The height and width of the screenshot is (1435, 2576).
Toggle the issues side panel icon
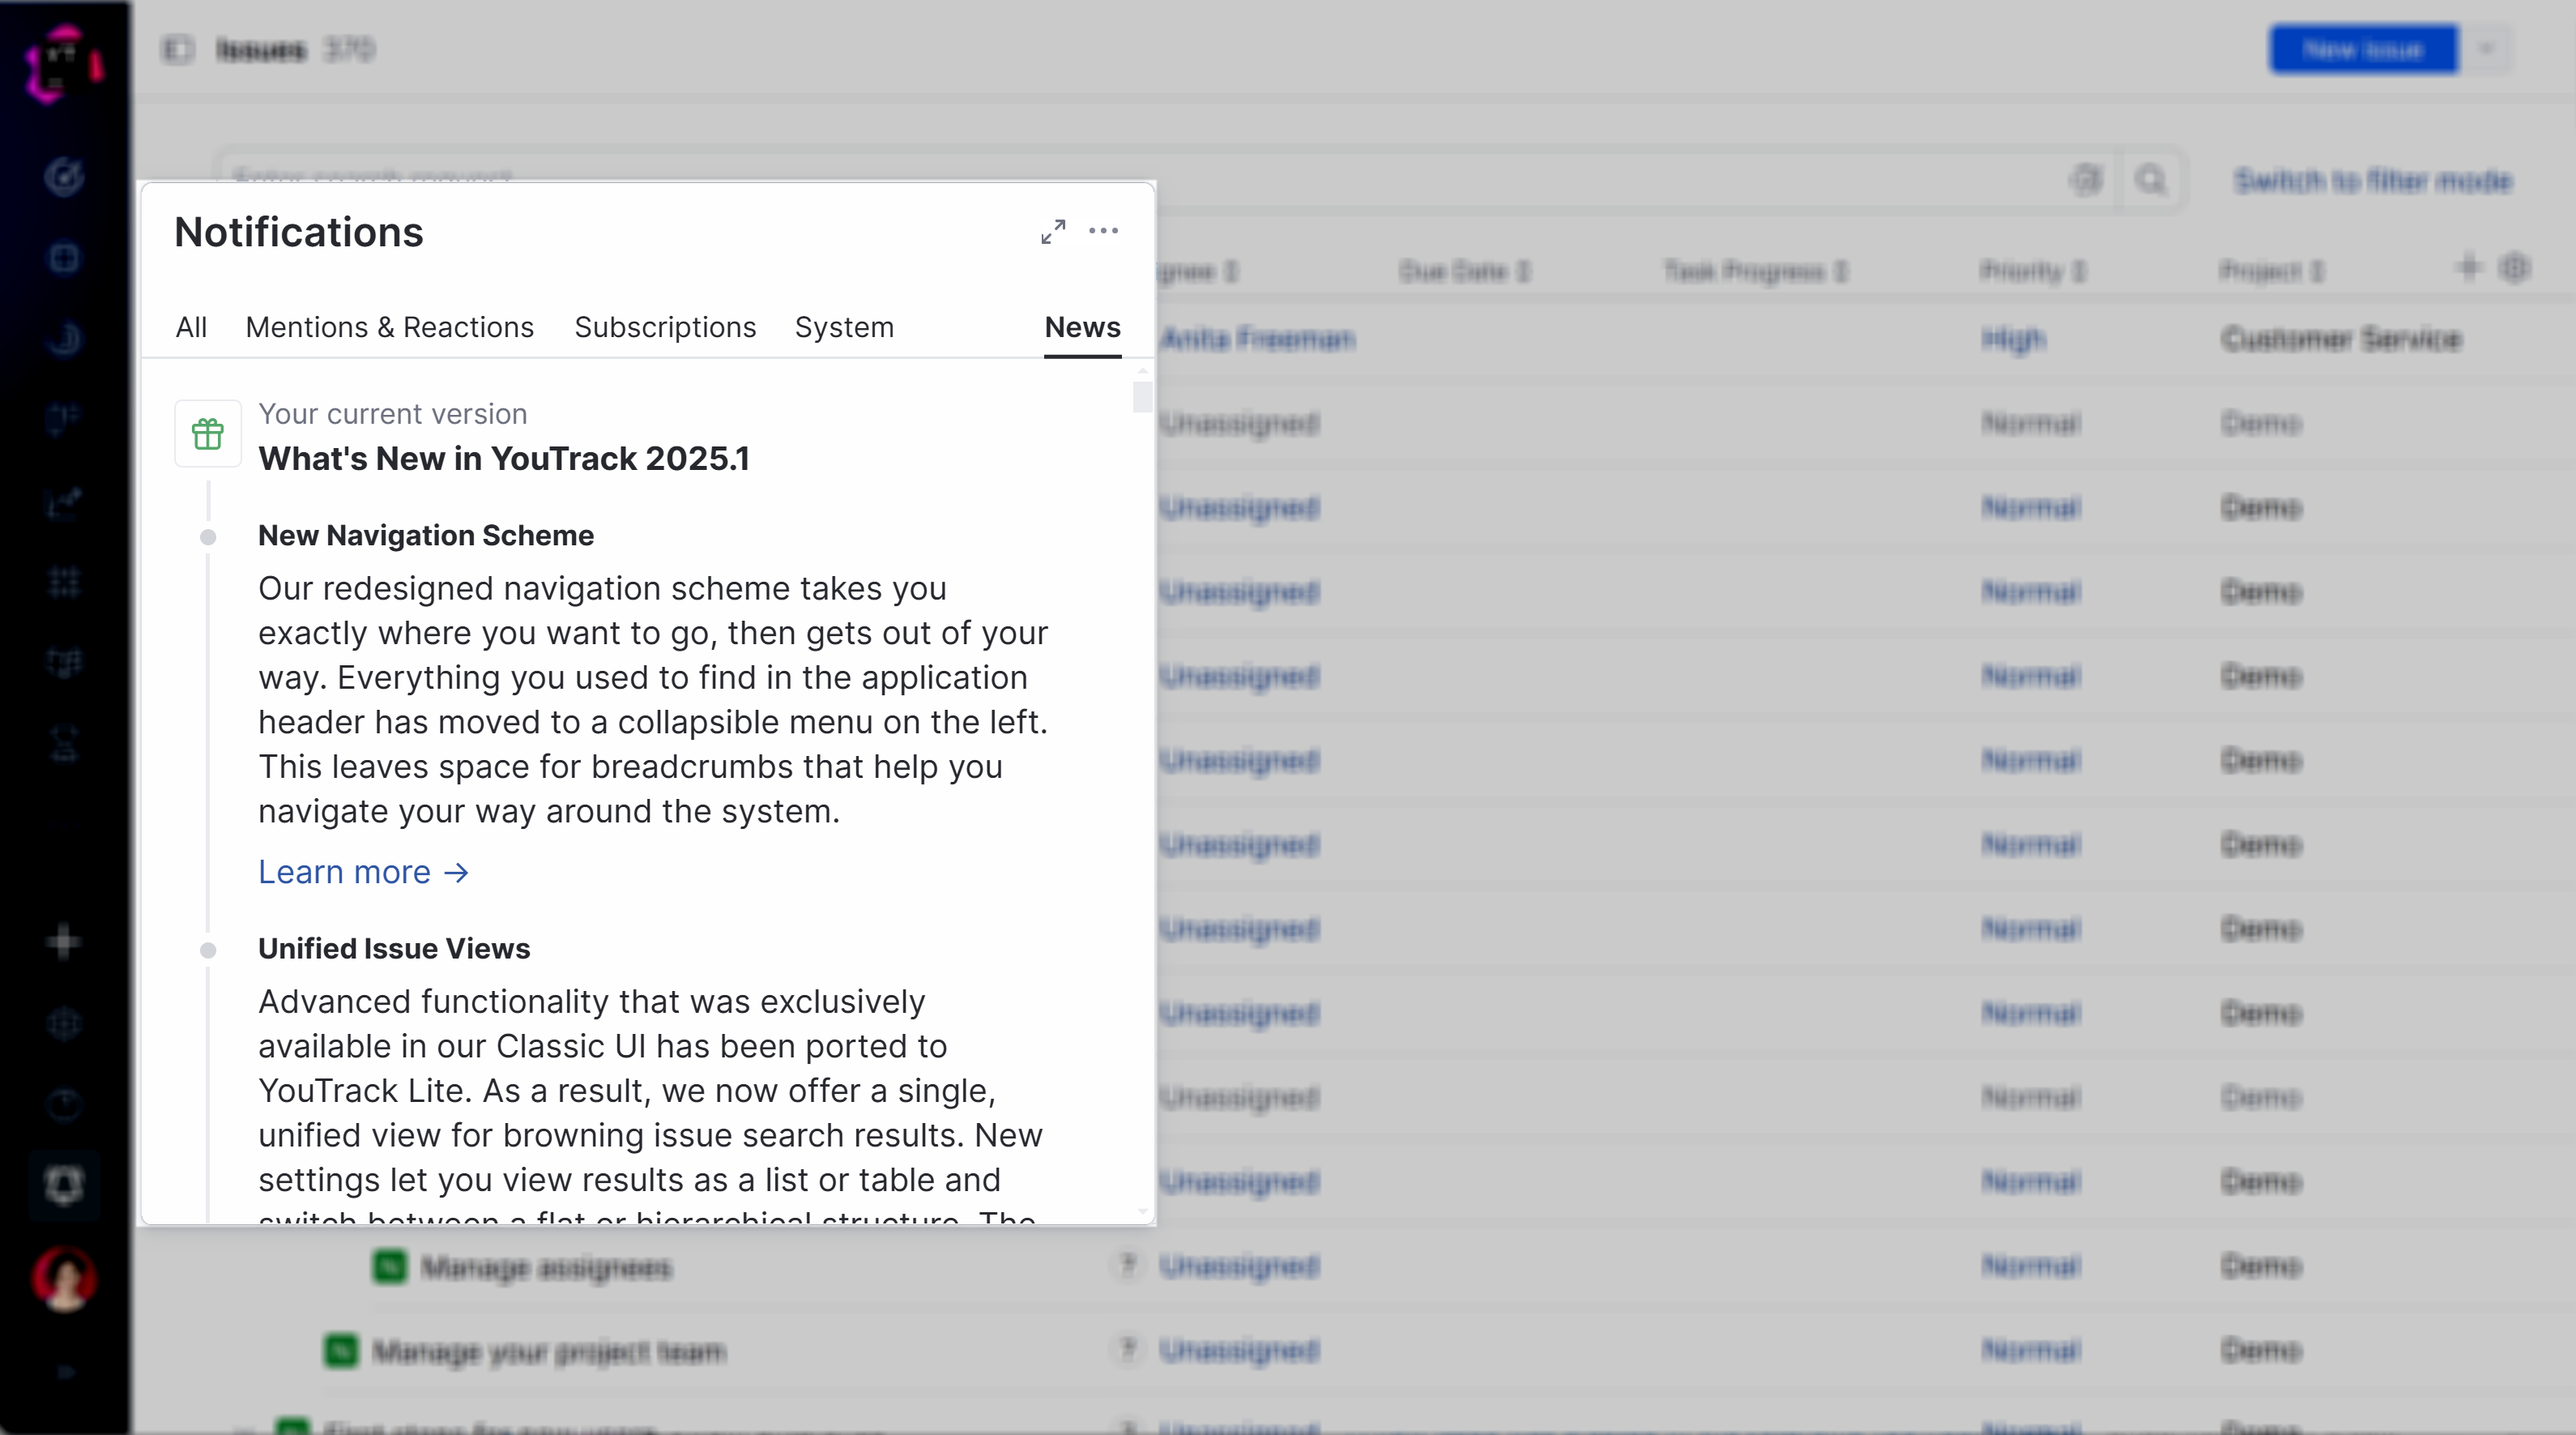click(x=177, y=49)
